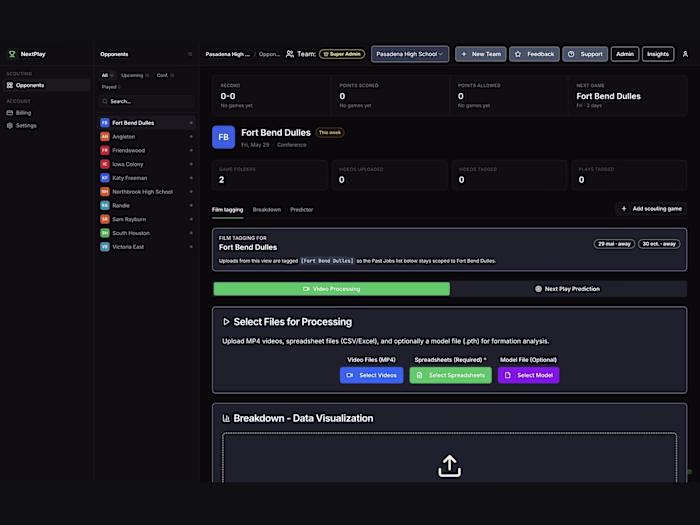Click the Victoria East VE avatar icon
The image size is (700, 525).
tap(105, 247)
